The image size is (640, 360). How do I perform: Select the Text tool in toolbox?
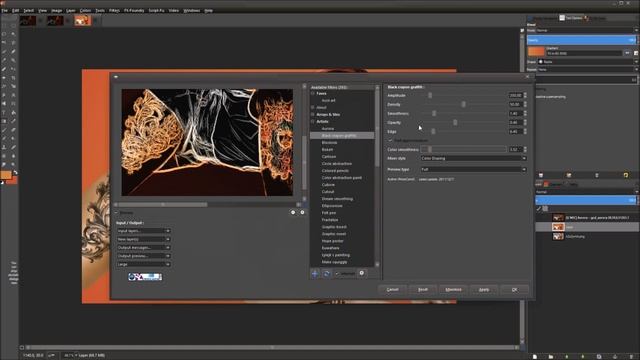click(5, 112)
